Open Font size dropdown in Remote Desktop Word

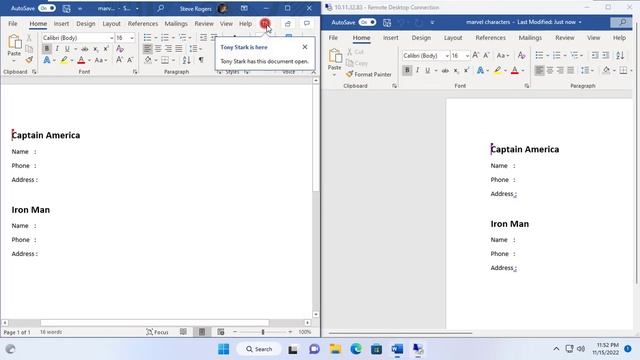click(467, 56)
